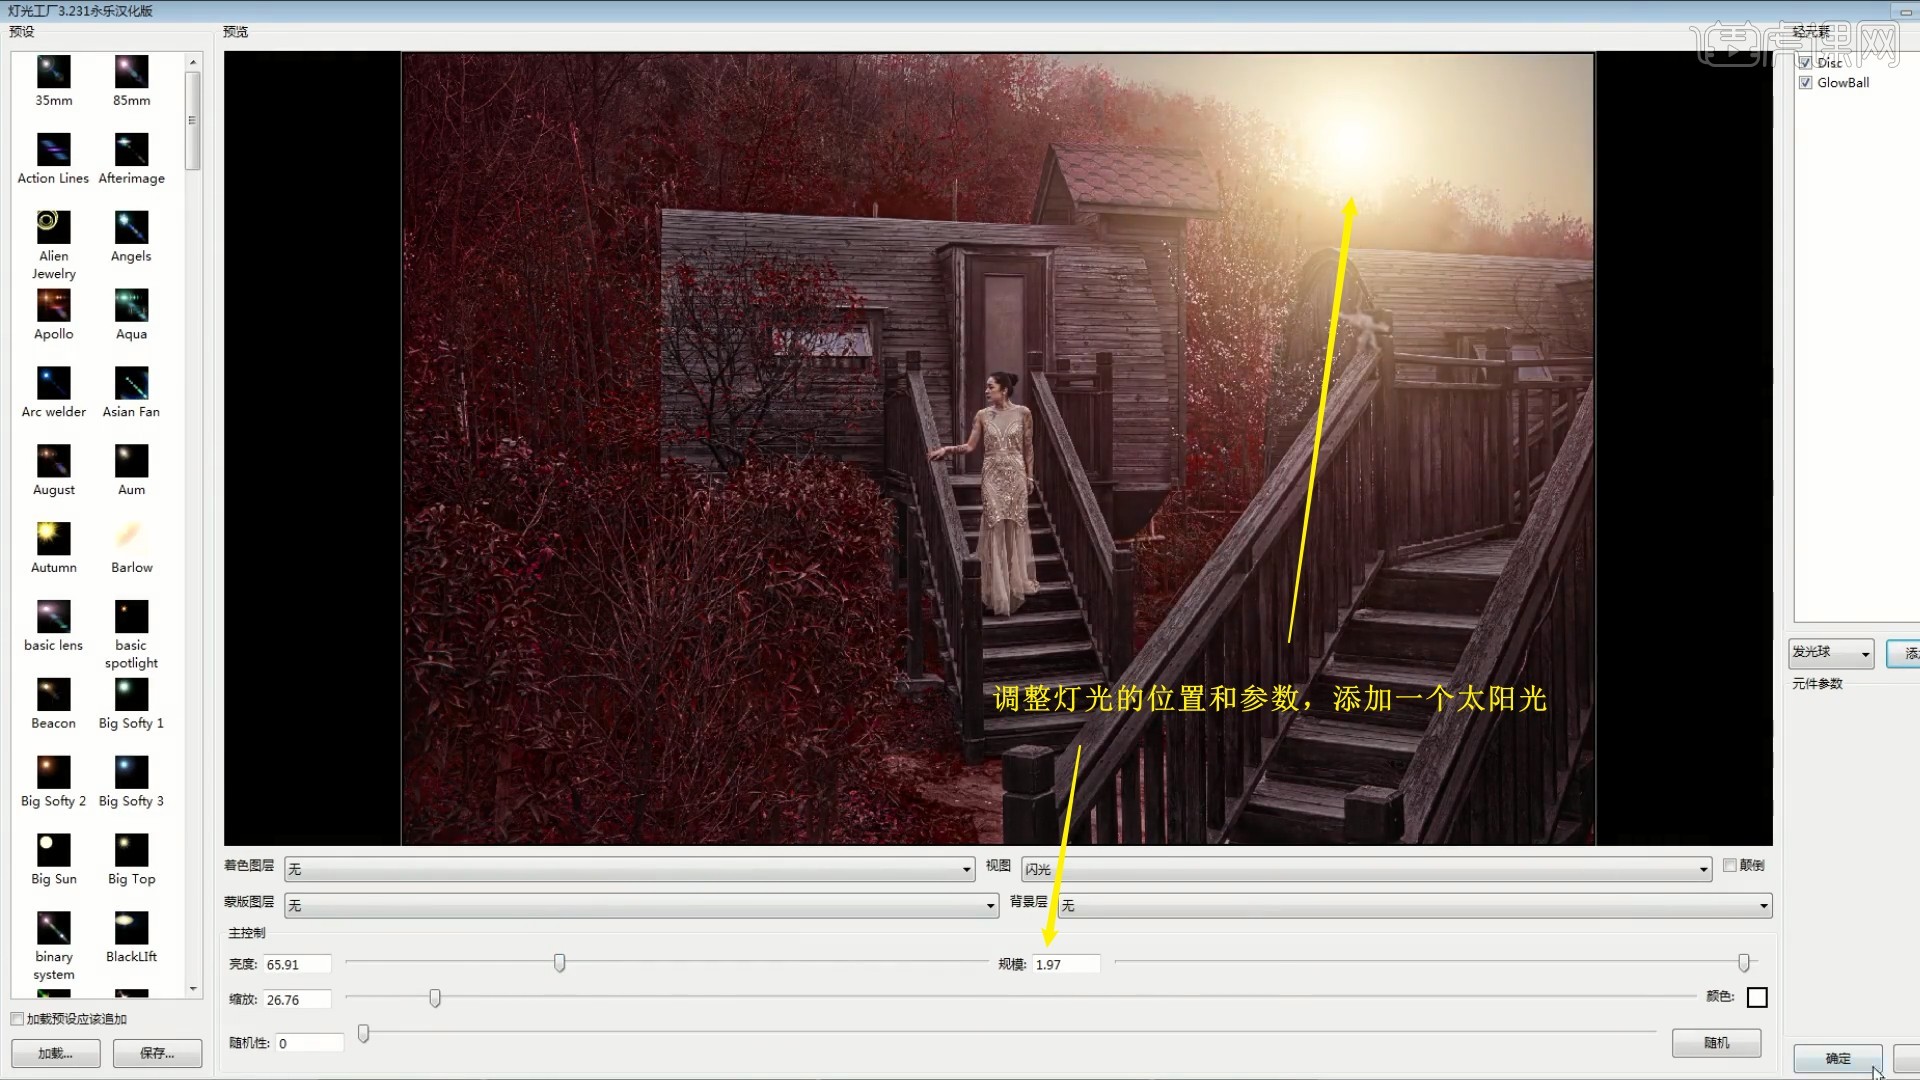Click the 确定 confirm button
1920x1080 pixels.
point(1837,1058)
